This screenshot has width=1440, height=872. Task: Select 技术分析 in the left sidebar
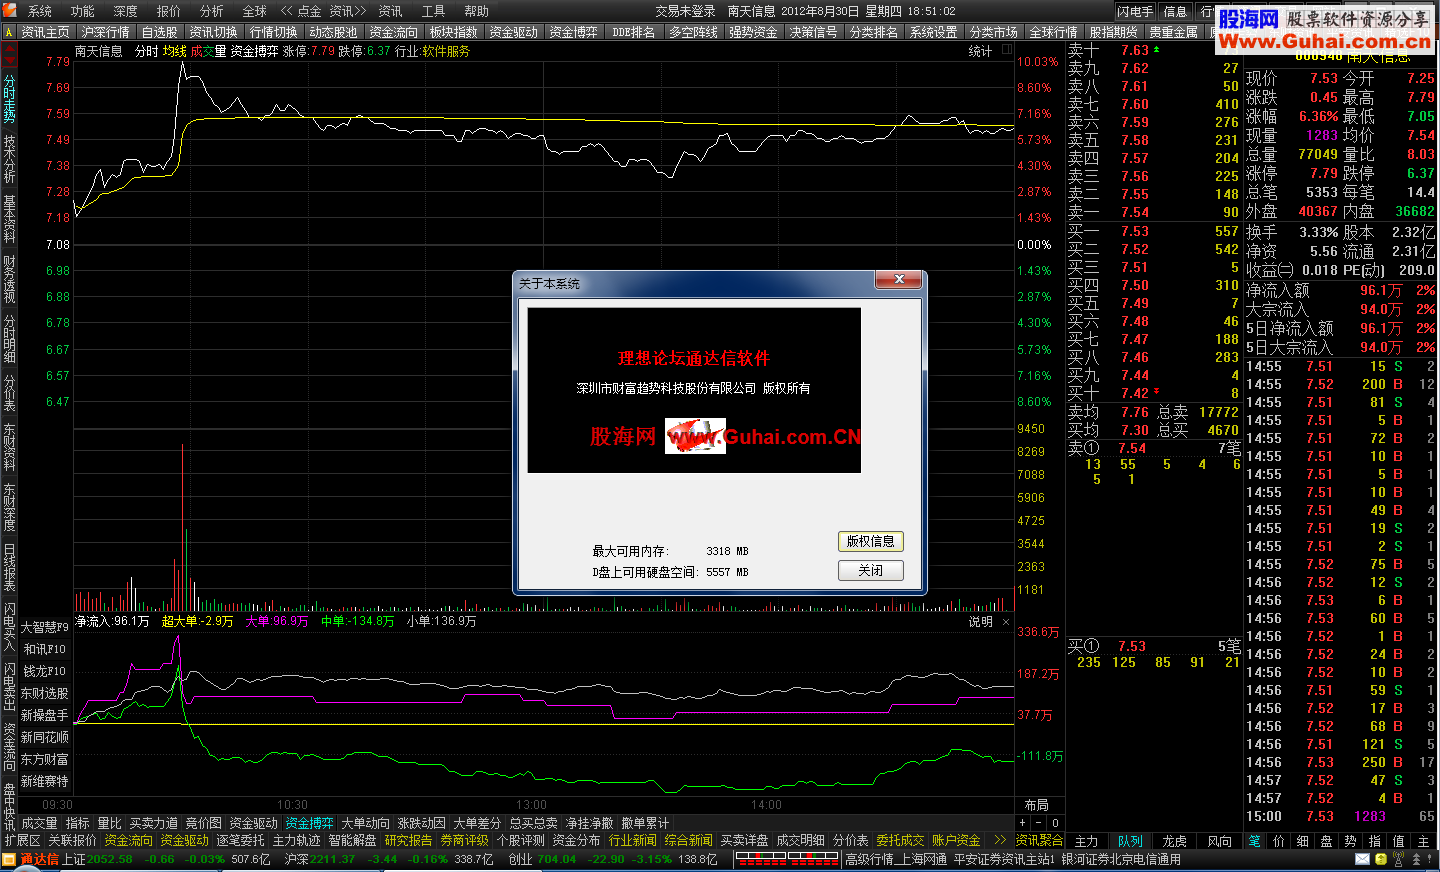pos(9,159)
